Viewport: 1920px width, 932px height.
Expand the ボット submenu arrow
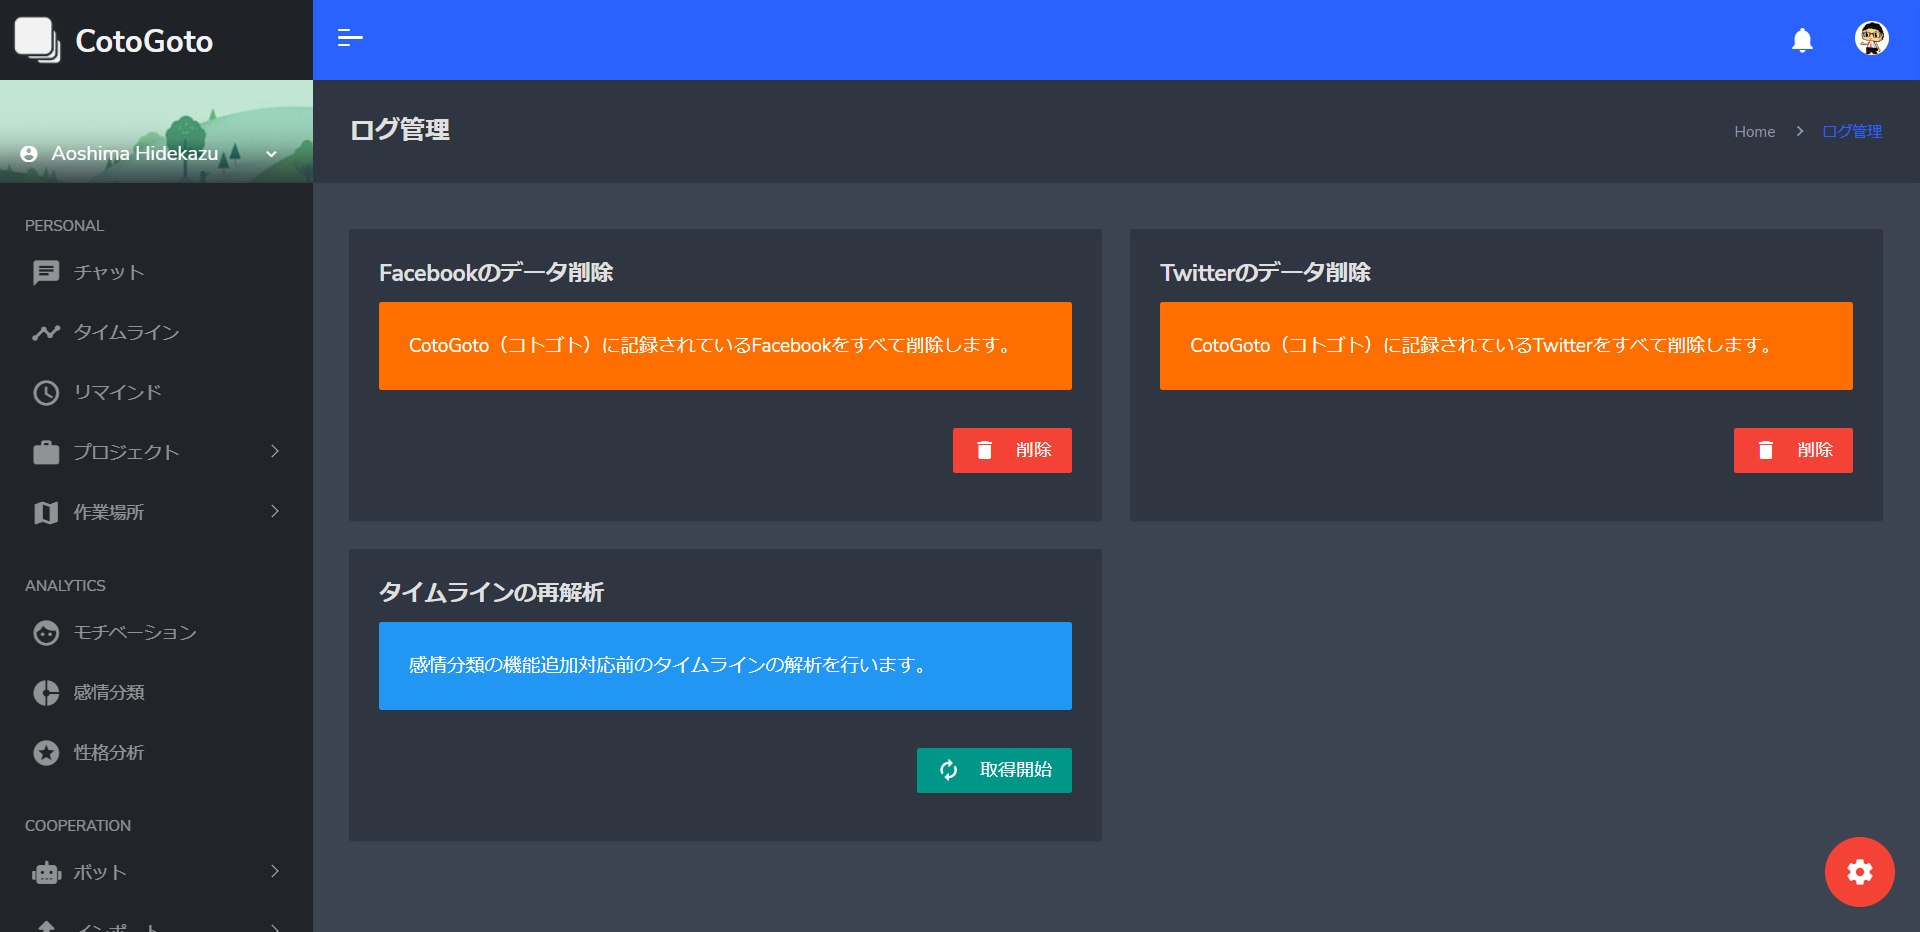pos(275,872)
